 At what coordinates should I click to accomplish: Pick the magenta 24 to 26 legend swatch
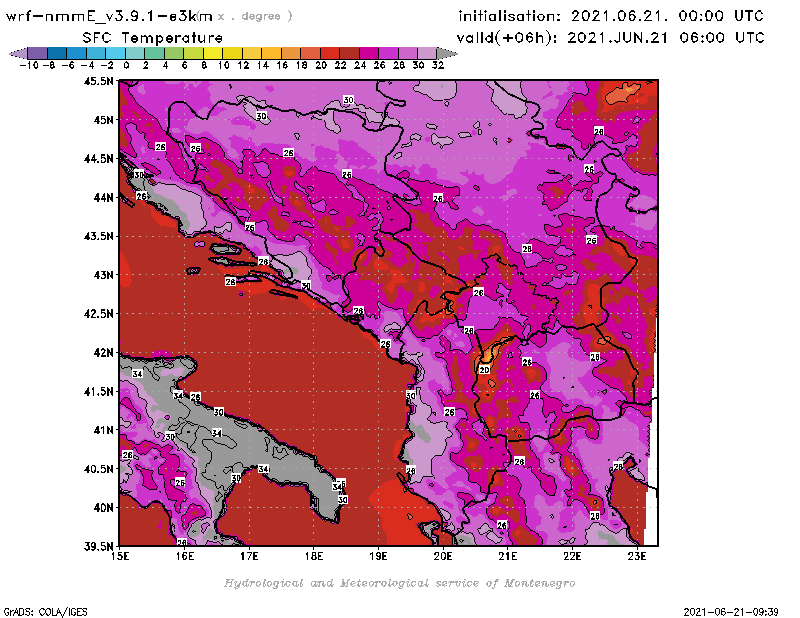point(369,53)
